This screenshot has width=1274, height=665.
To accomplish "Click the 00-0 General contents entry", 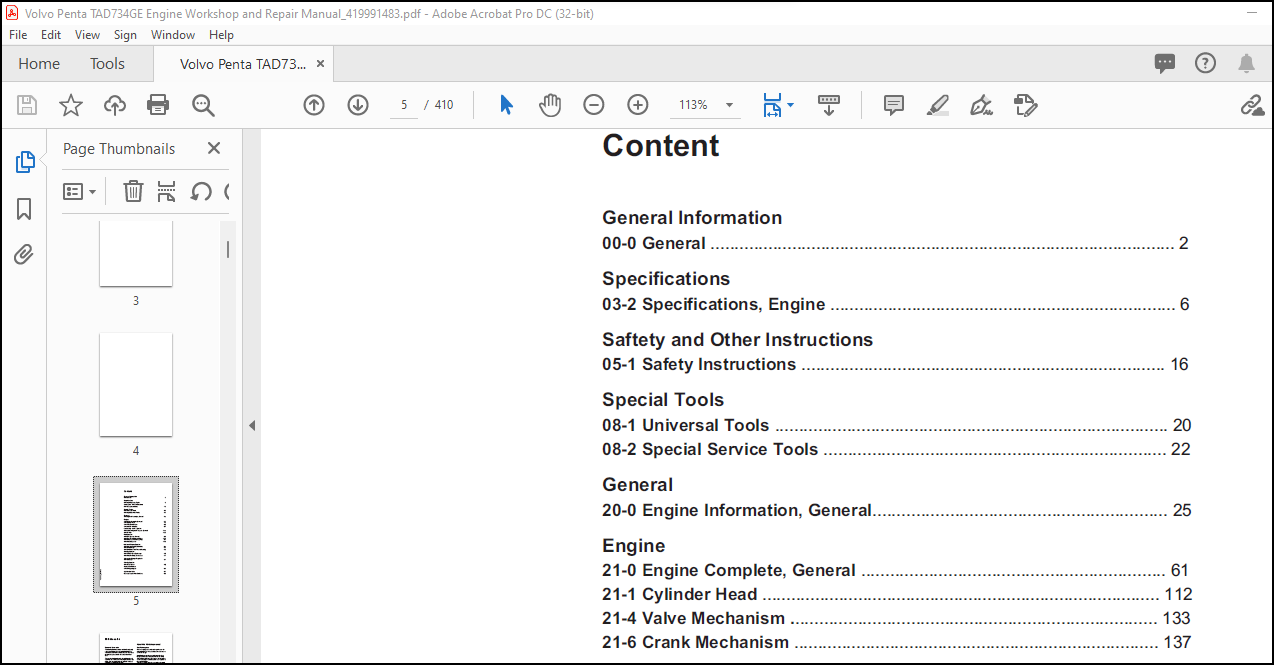I will click(894, 243).
